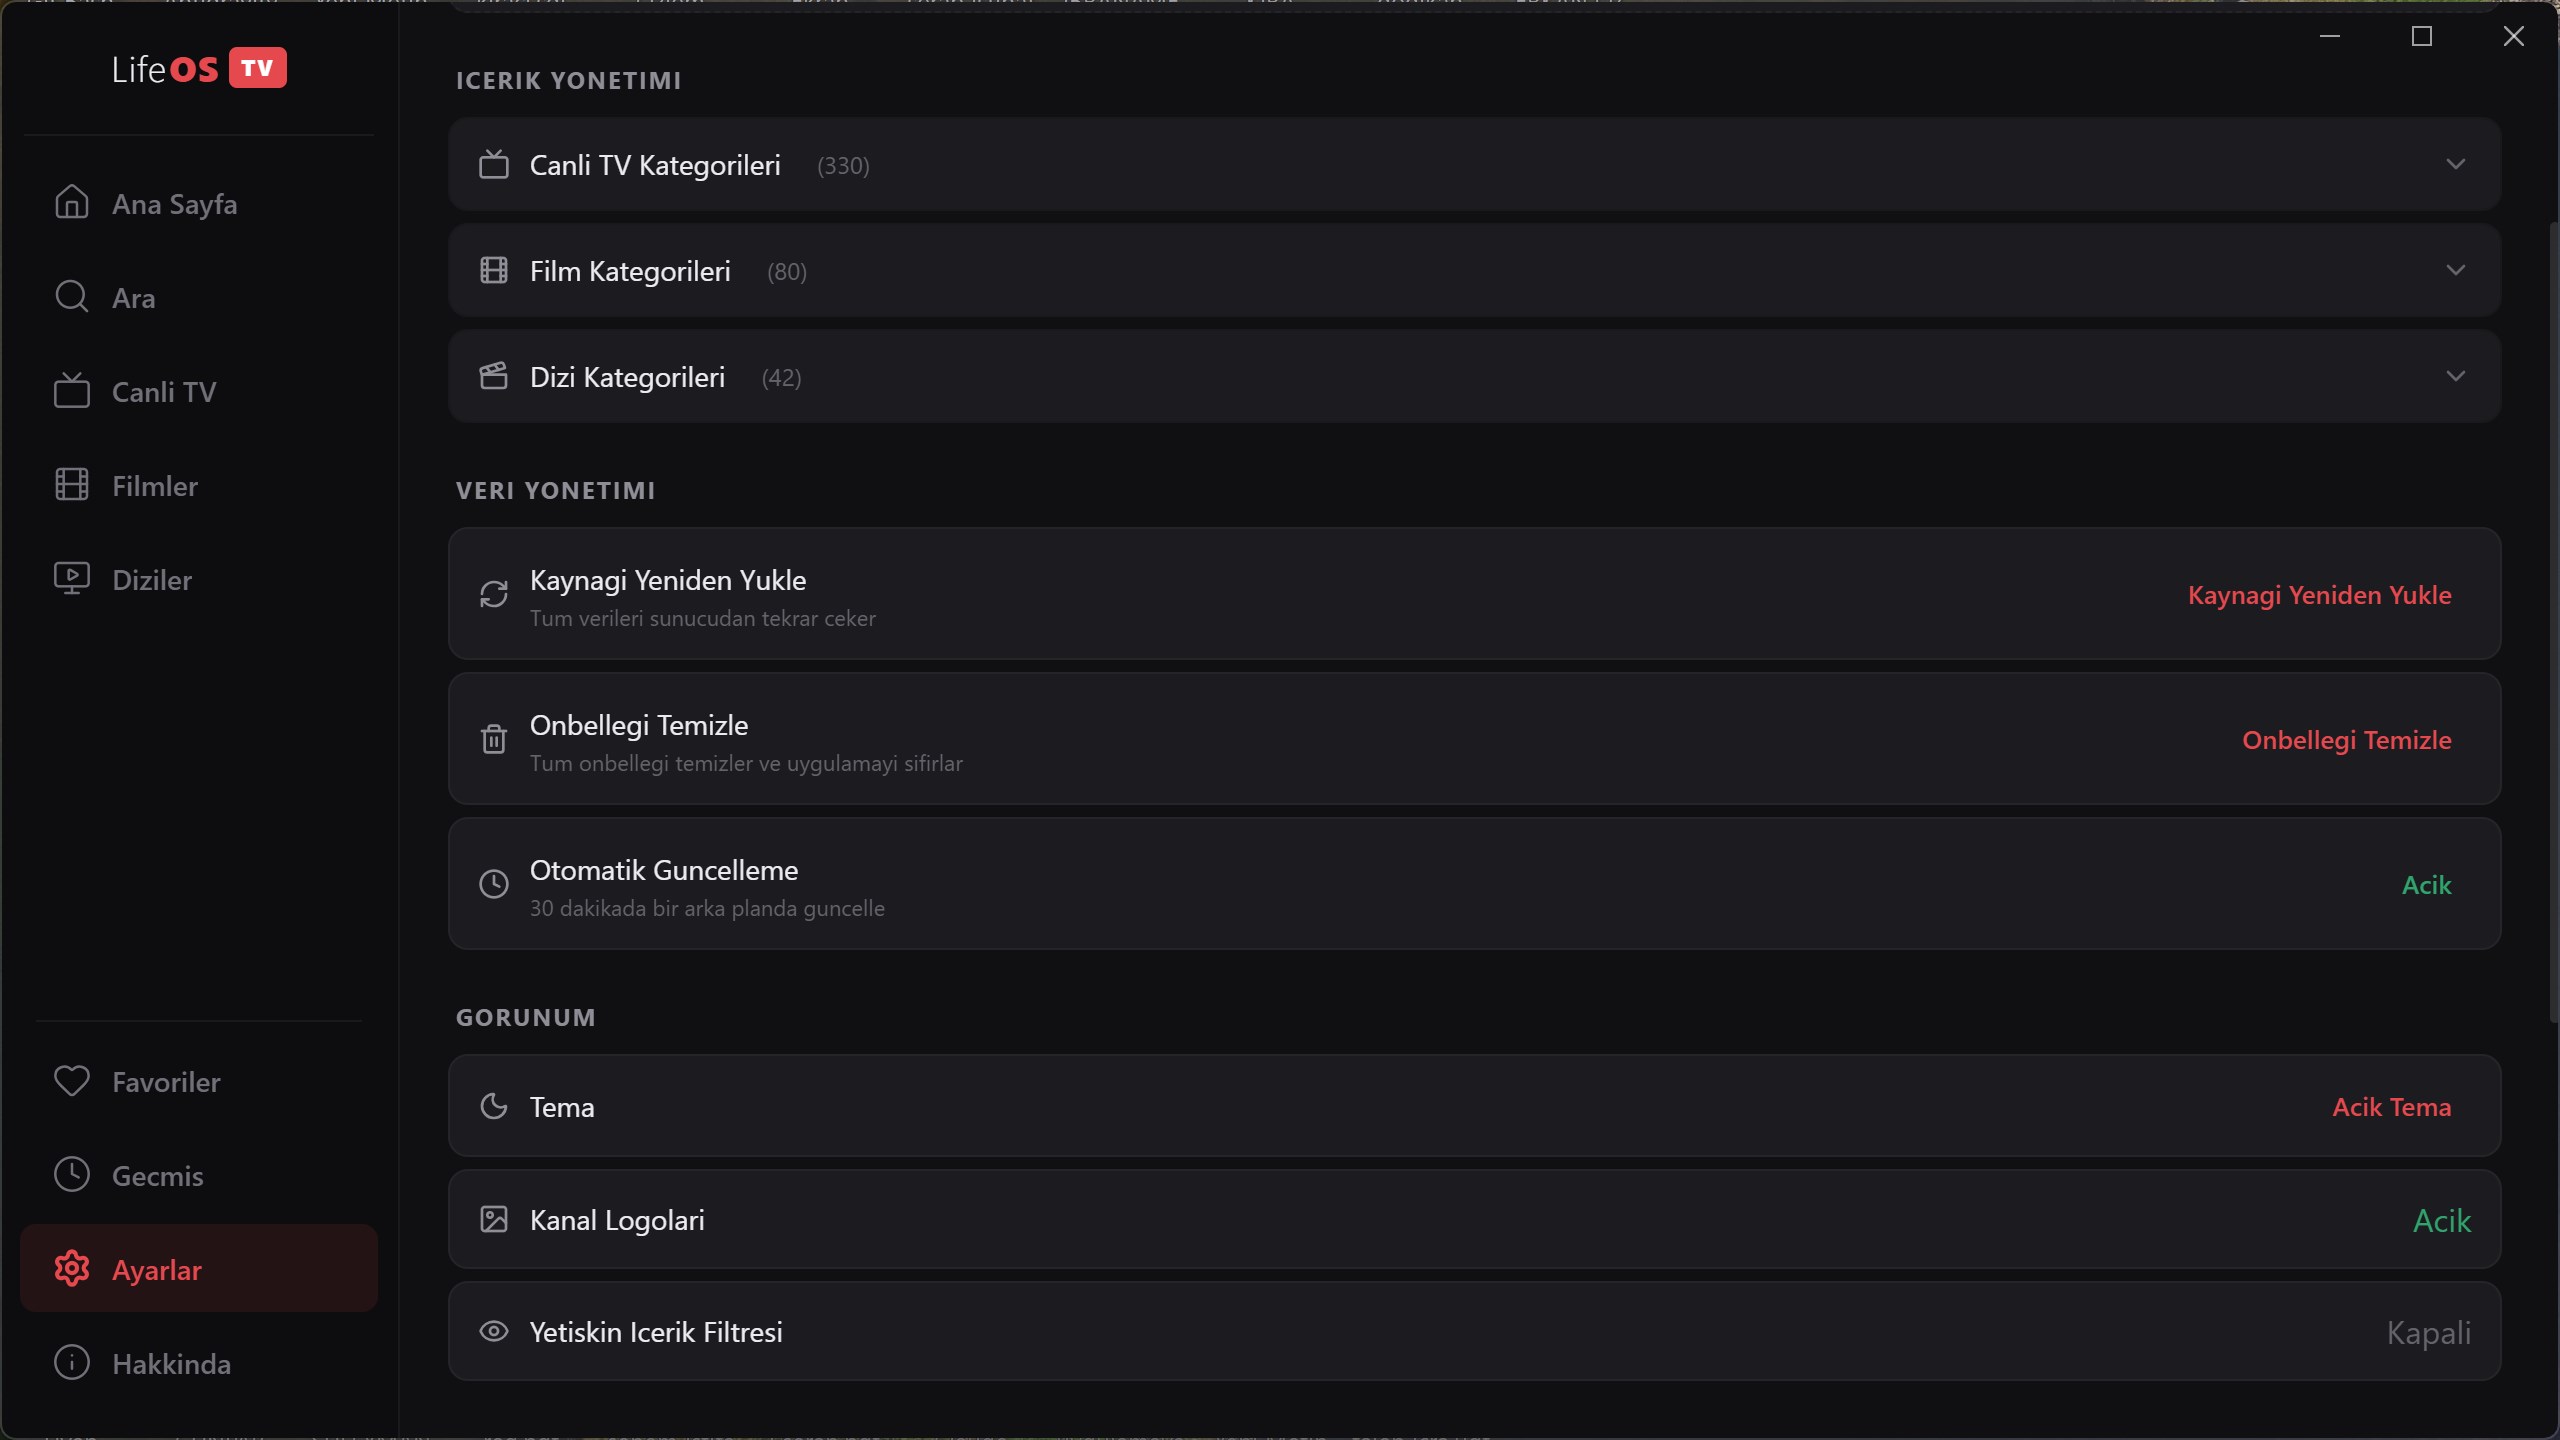Expand the Dizi Kategorileri chevron
Screen dimensions: 2560x1440
[x=2456, y=376]
